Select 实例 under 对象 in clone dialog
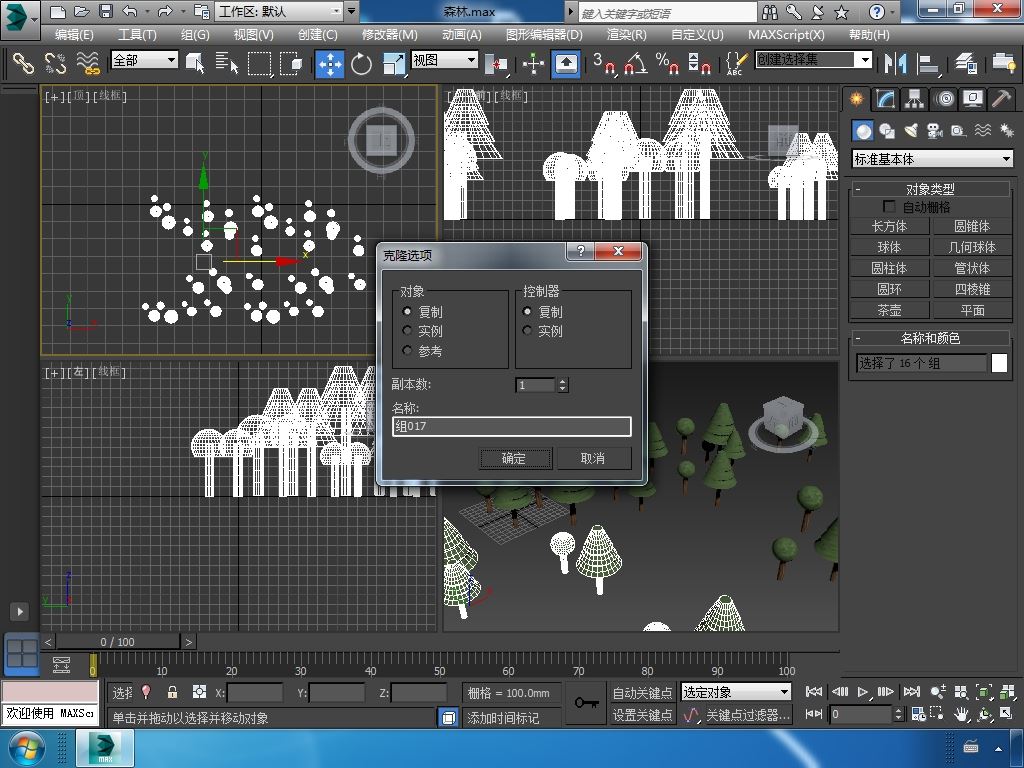The image size is (1024, 768). tap(408, 331)
